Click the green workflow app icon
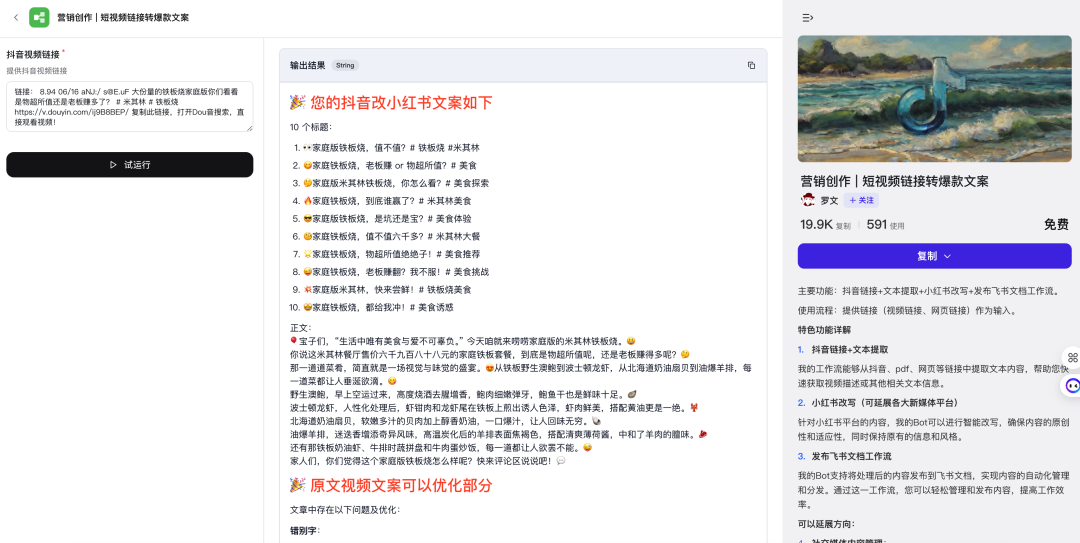The height and width of the screenshot is (543, 1080). (x=39, y=18)
